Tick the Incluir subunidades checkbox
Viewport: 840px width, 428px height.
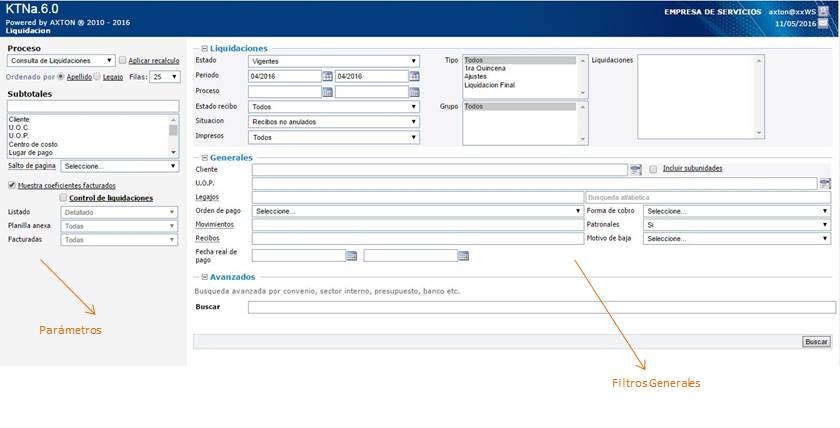tap(653, 169)
